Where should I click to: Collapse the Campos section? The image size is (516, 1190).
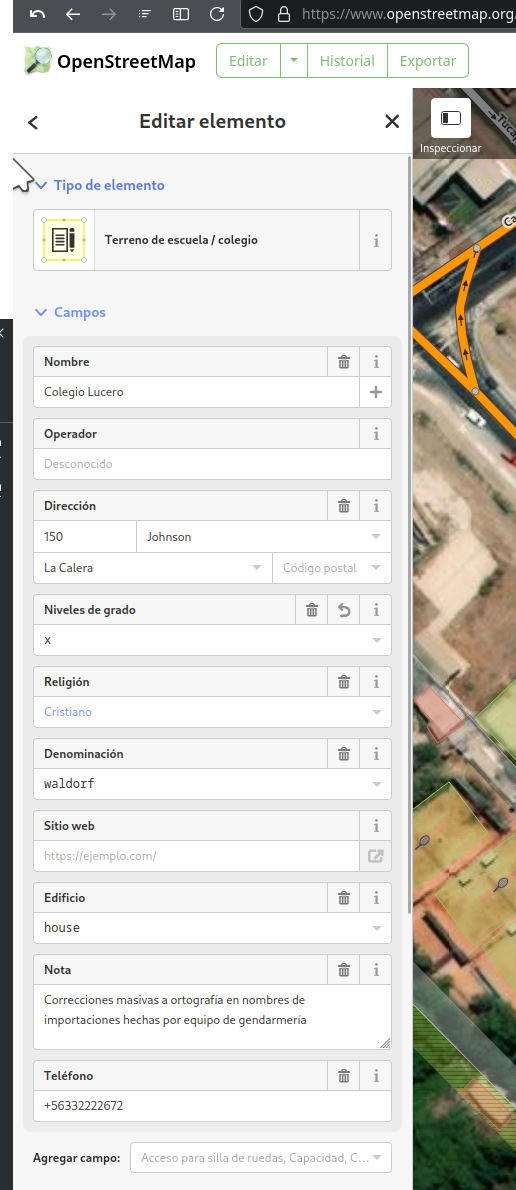click(71, 312)
